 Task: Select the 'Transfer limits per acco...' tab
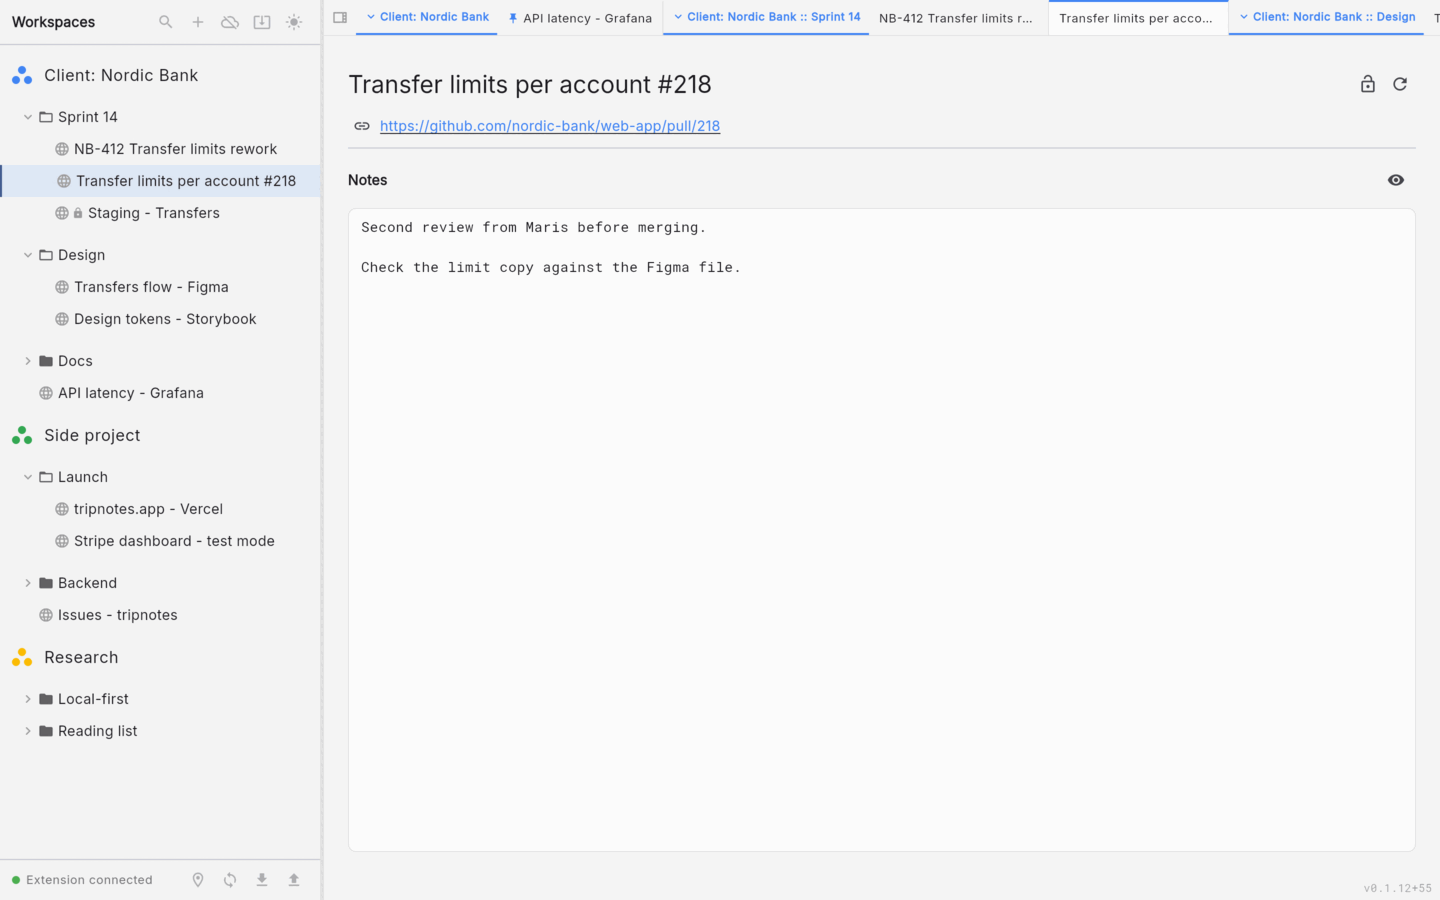tap(1138, 18)
